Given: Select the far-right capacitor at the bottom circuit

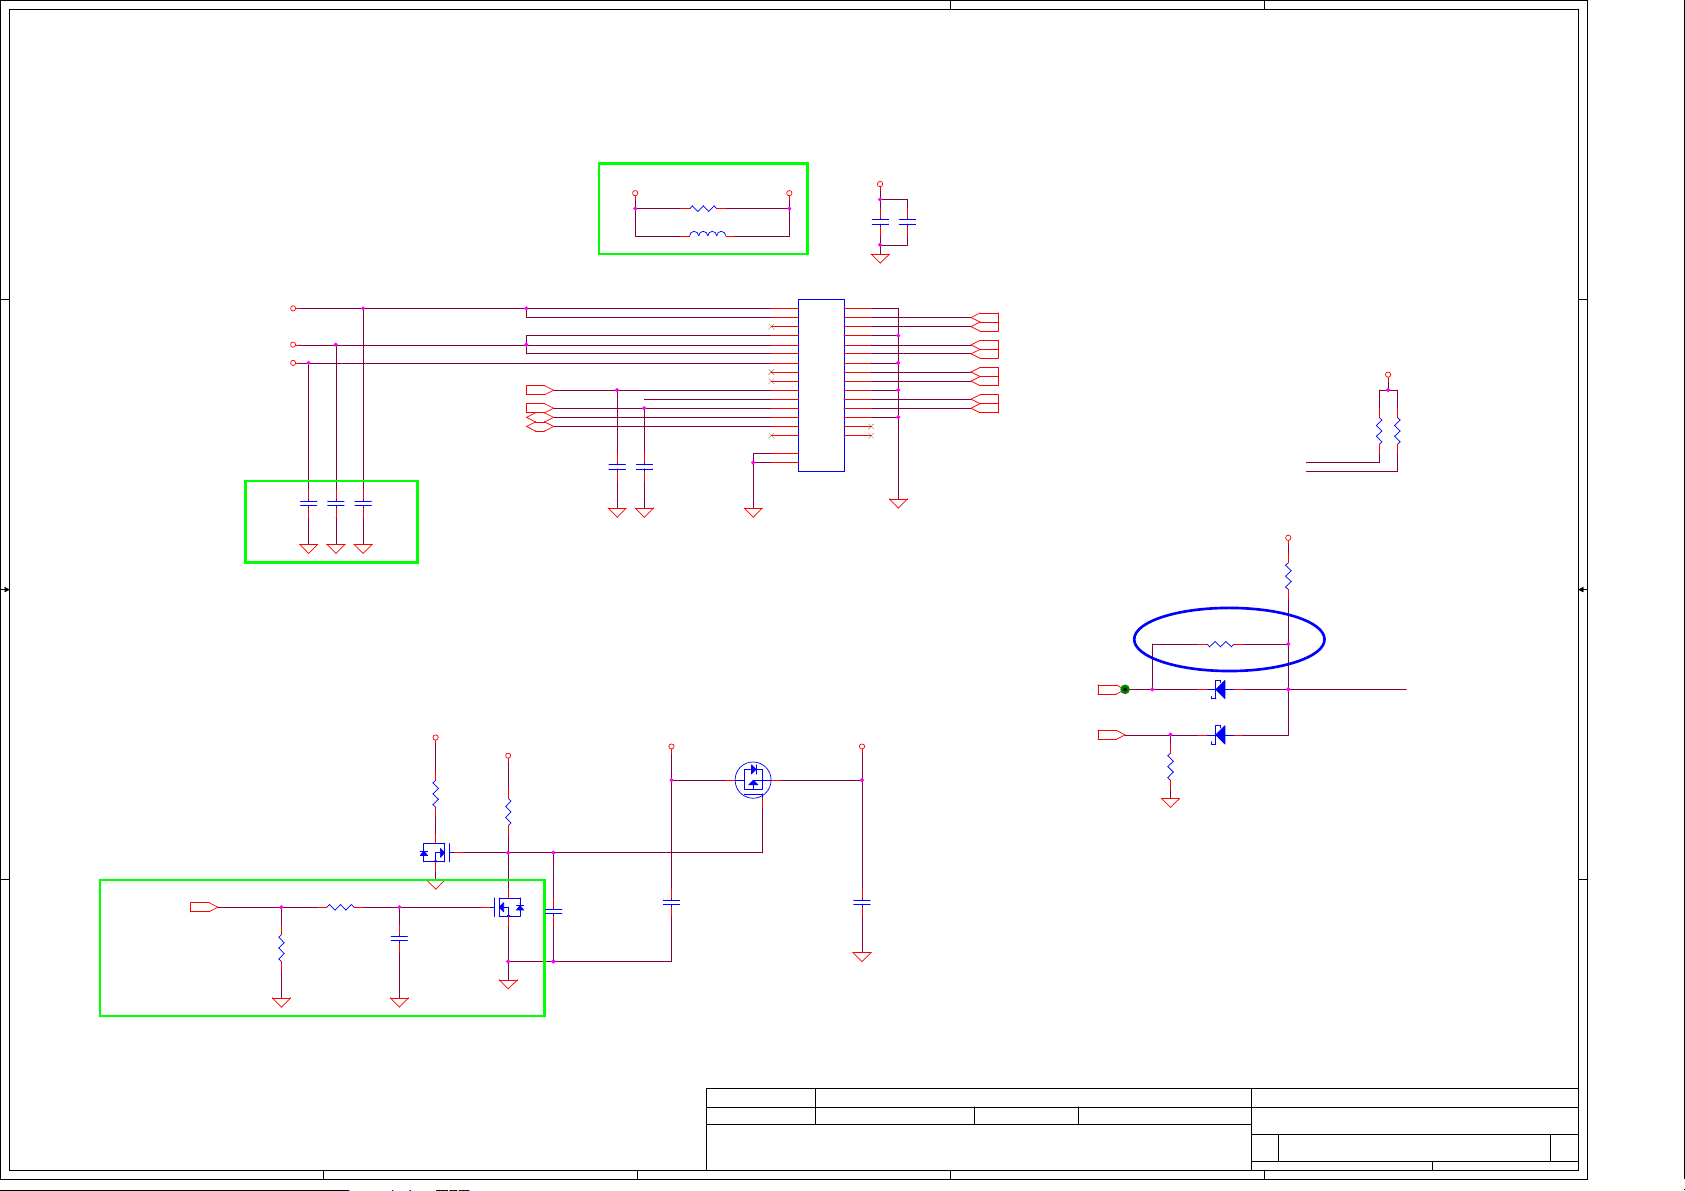Looking at the screenshot, I should click(x=862, y=902).
